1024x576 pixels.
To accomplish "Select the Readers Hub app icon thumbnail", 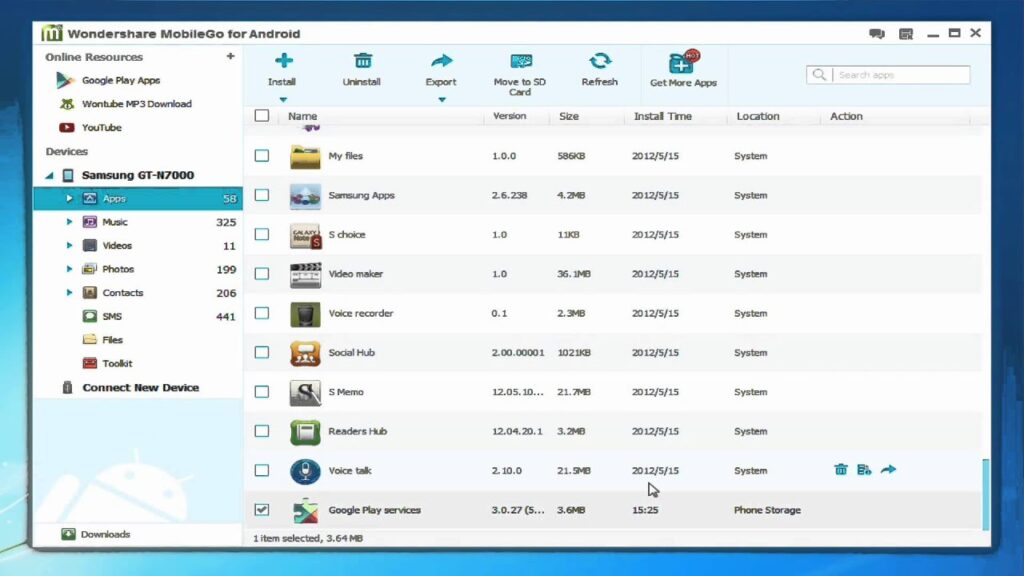I will point(305,432).
